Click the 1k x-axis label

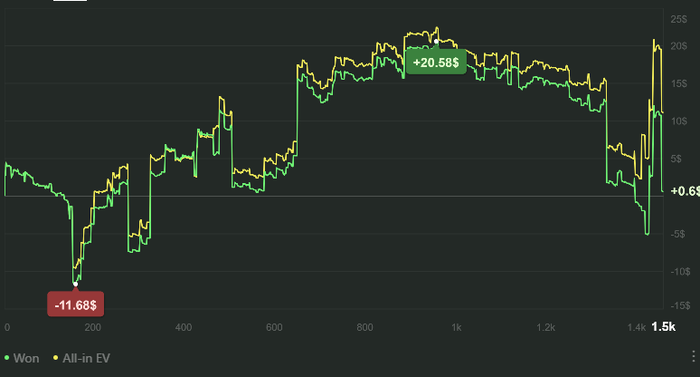pos(456,327)
